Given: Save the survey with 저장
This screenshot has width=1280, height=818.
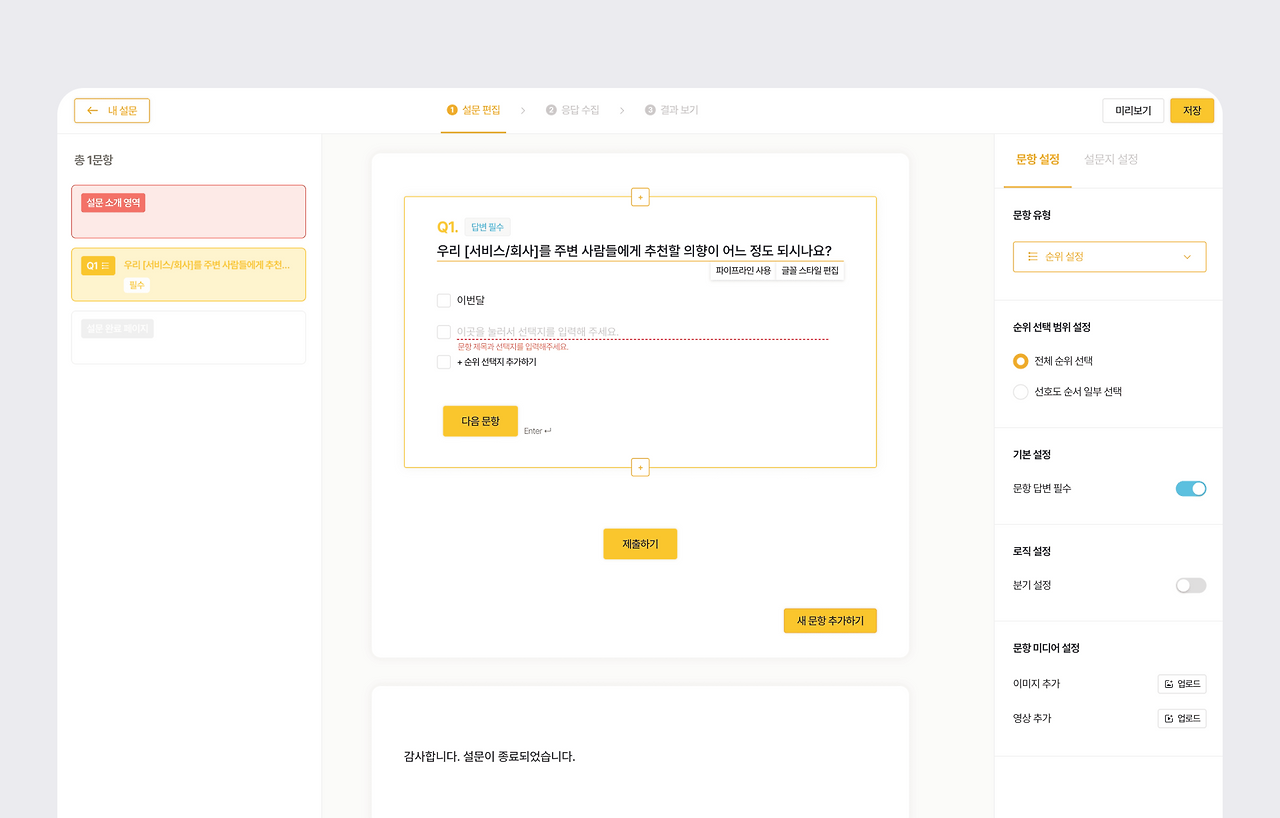Looking at the screenshot, I should click(1192, 110).
